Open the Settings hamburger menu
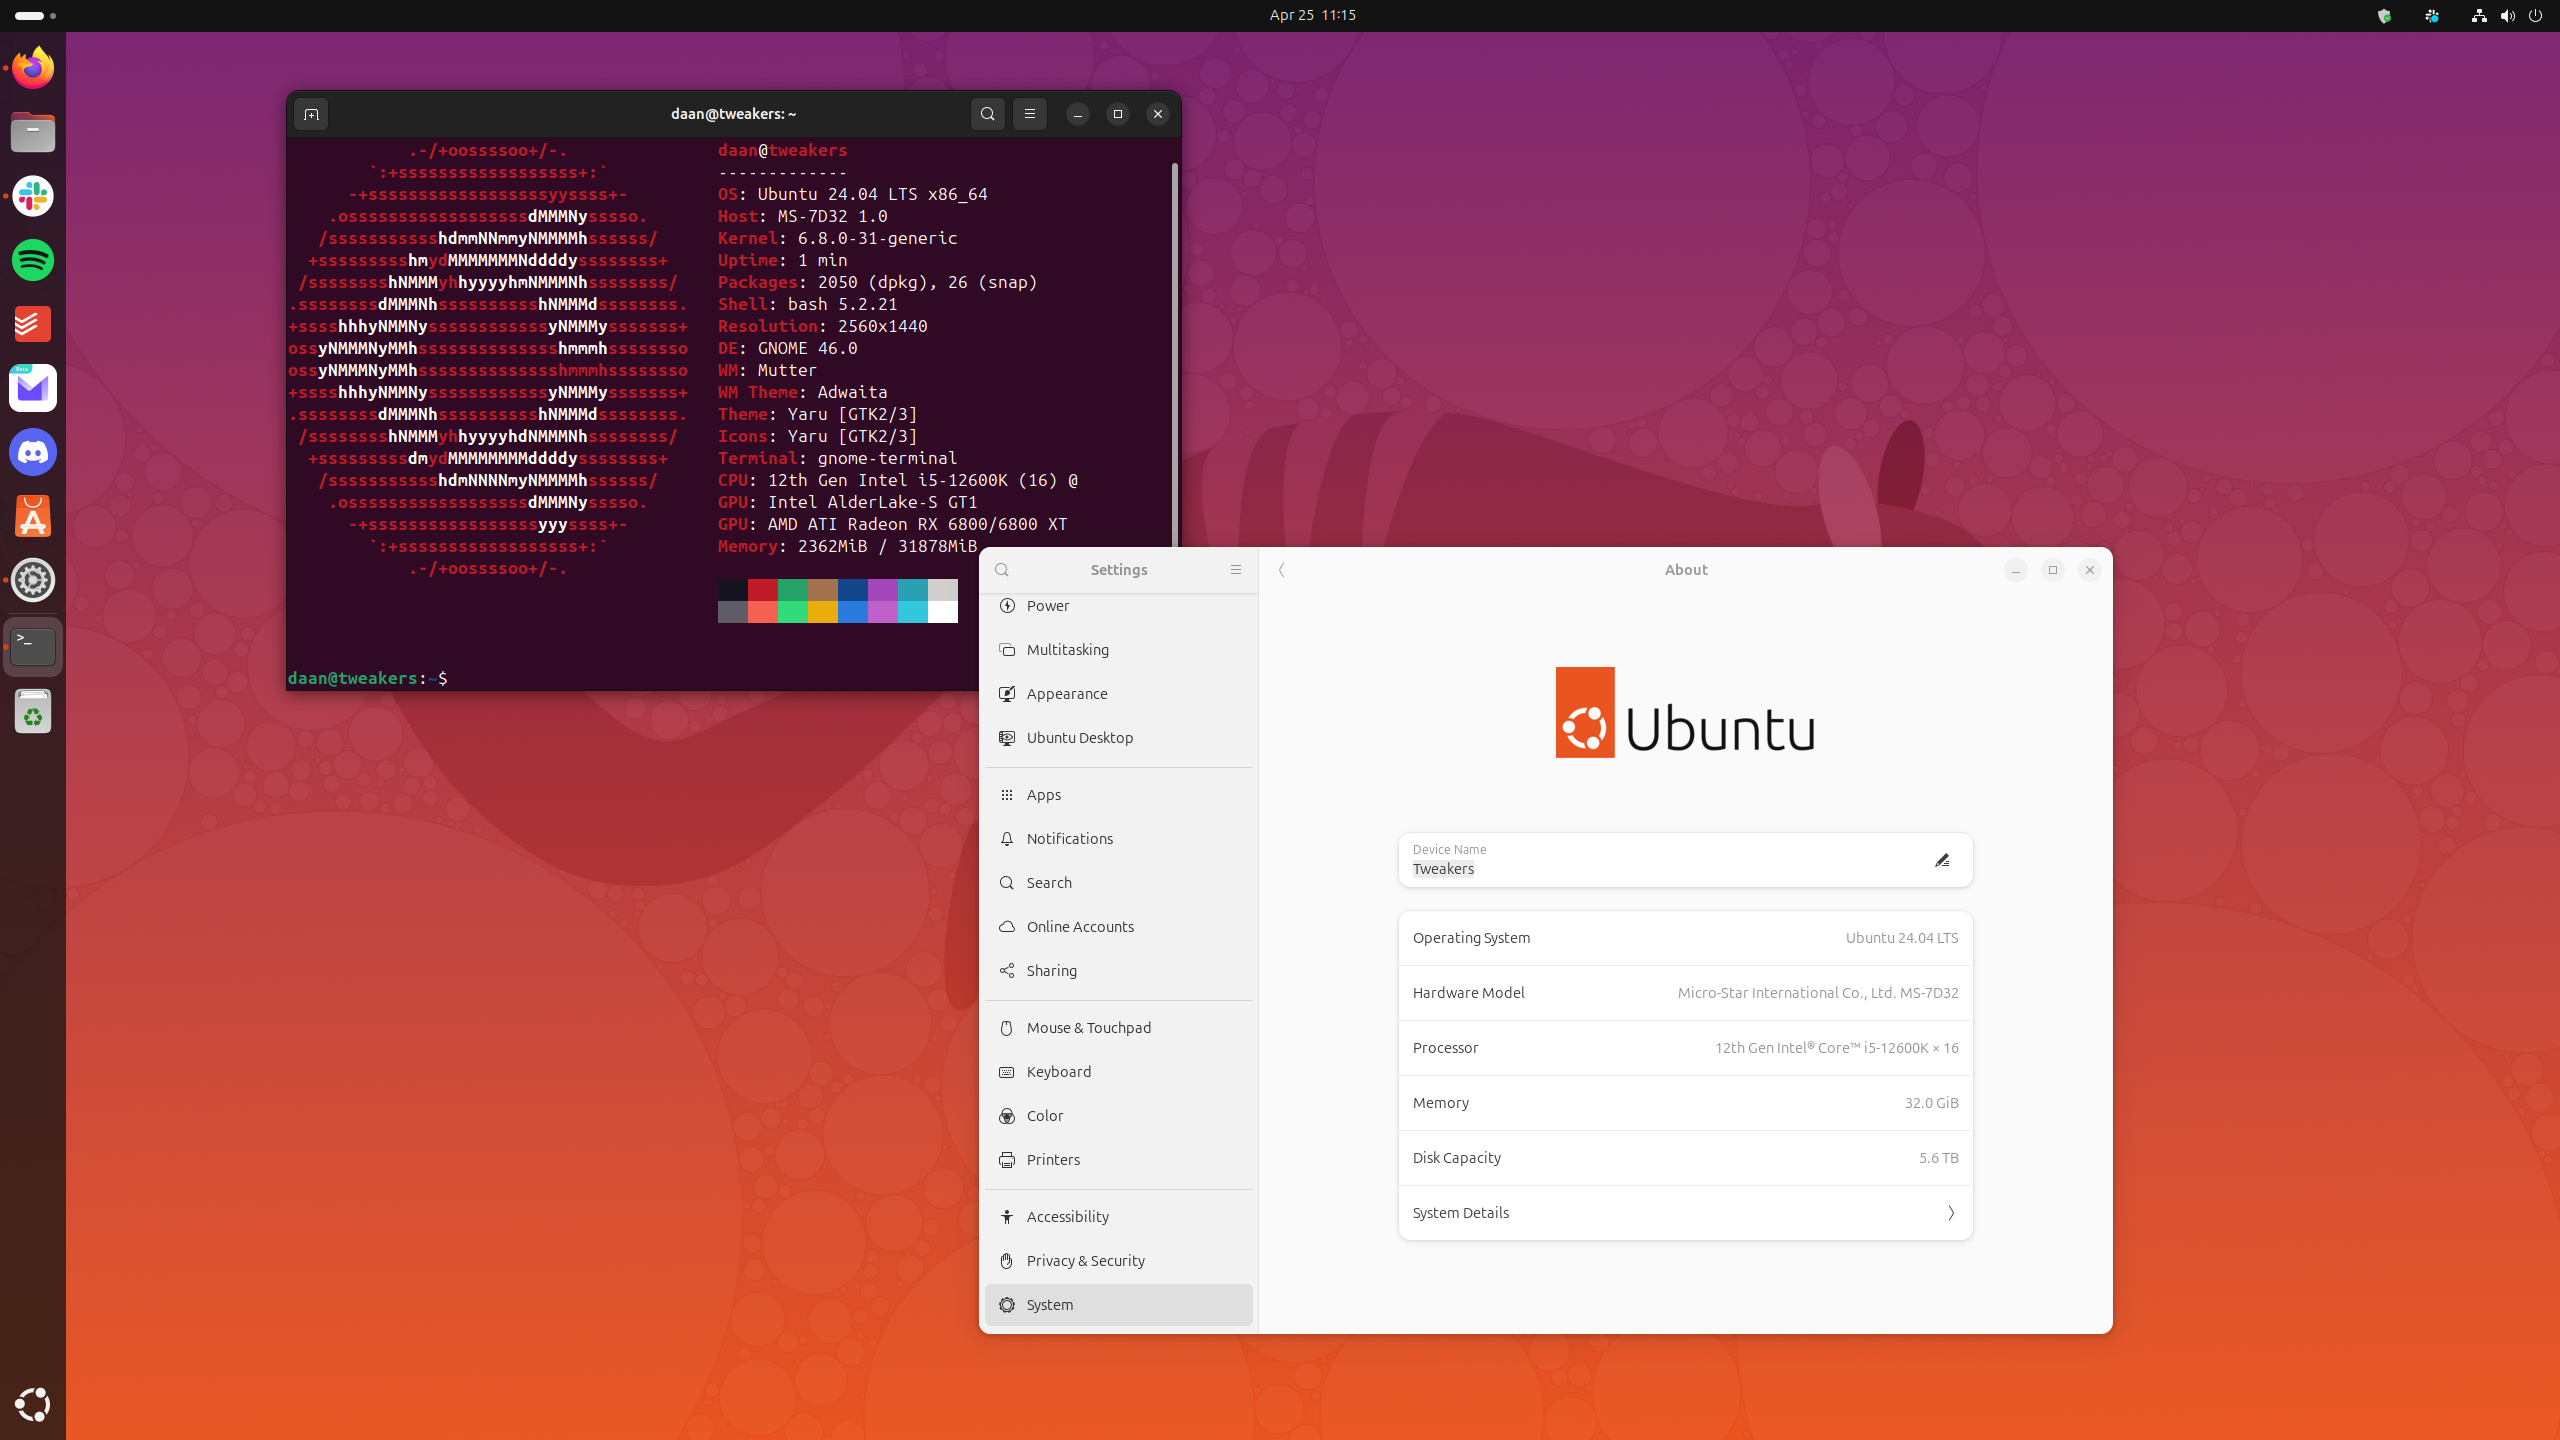Screen dimensions: 2560x1440 (1236, 569)
